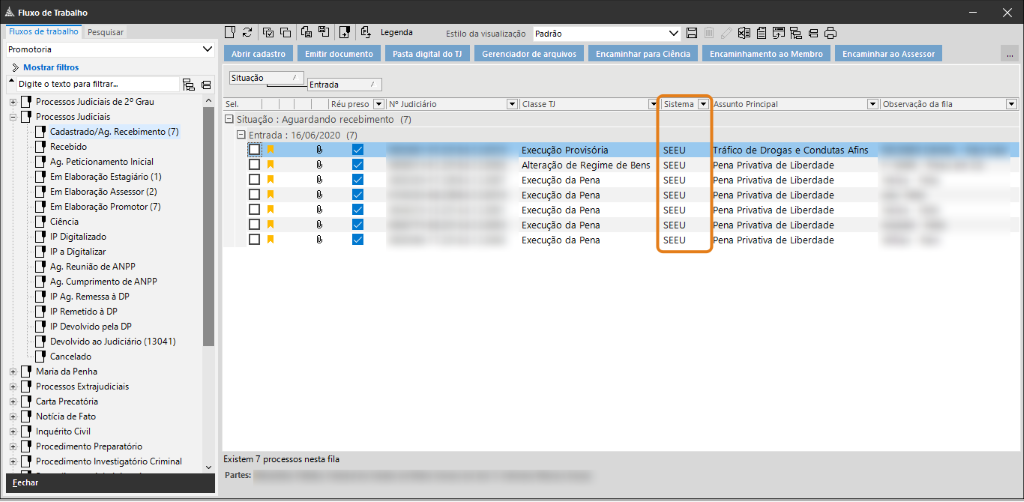Click Situação grouping header chip

click(268, 78)
